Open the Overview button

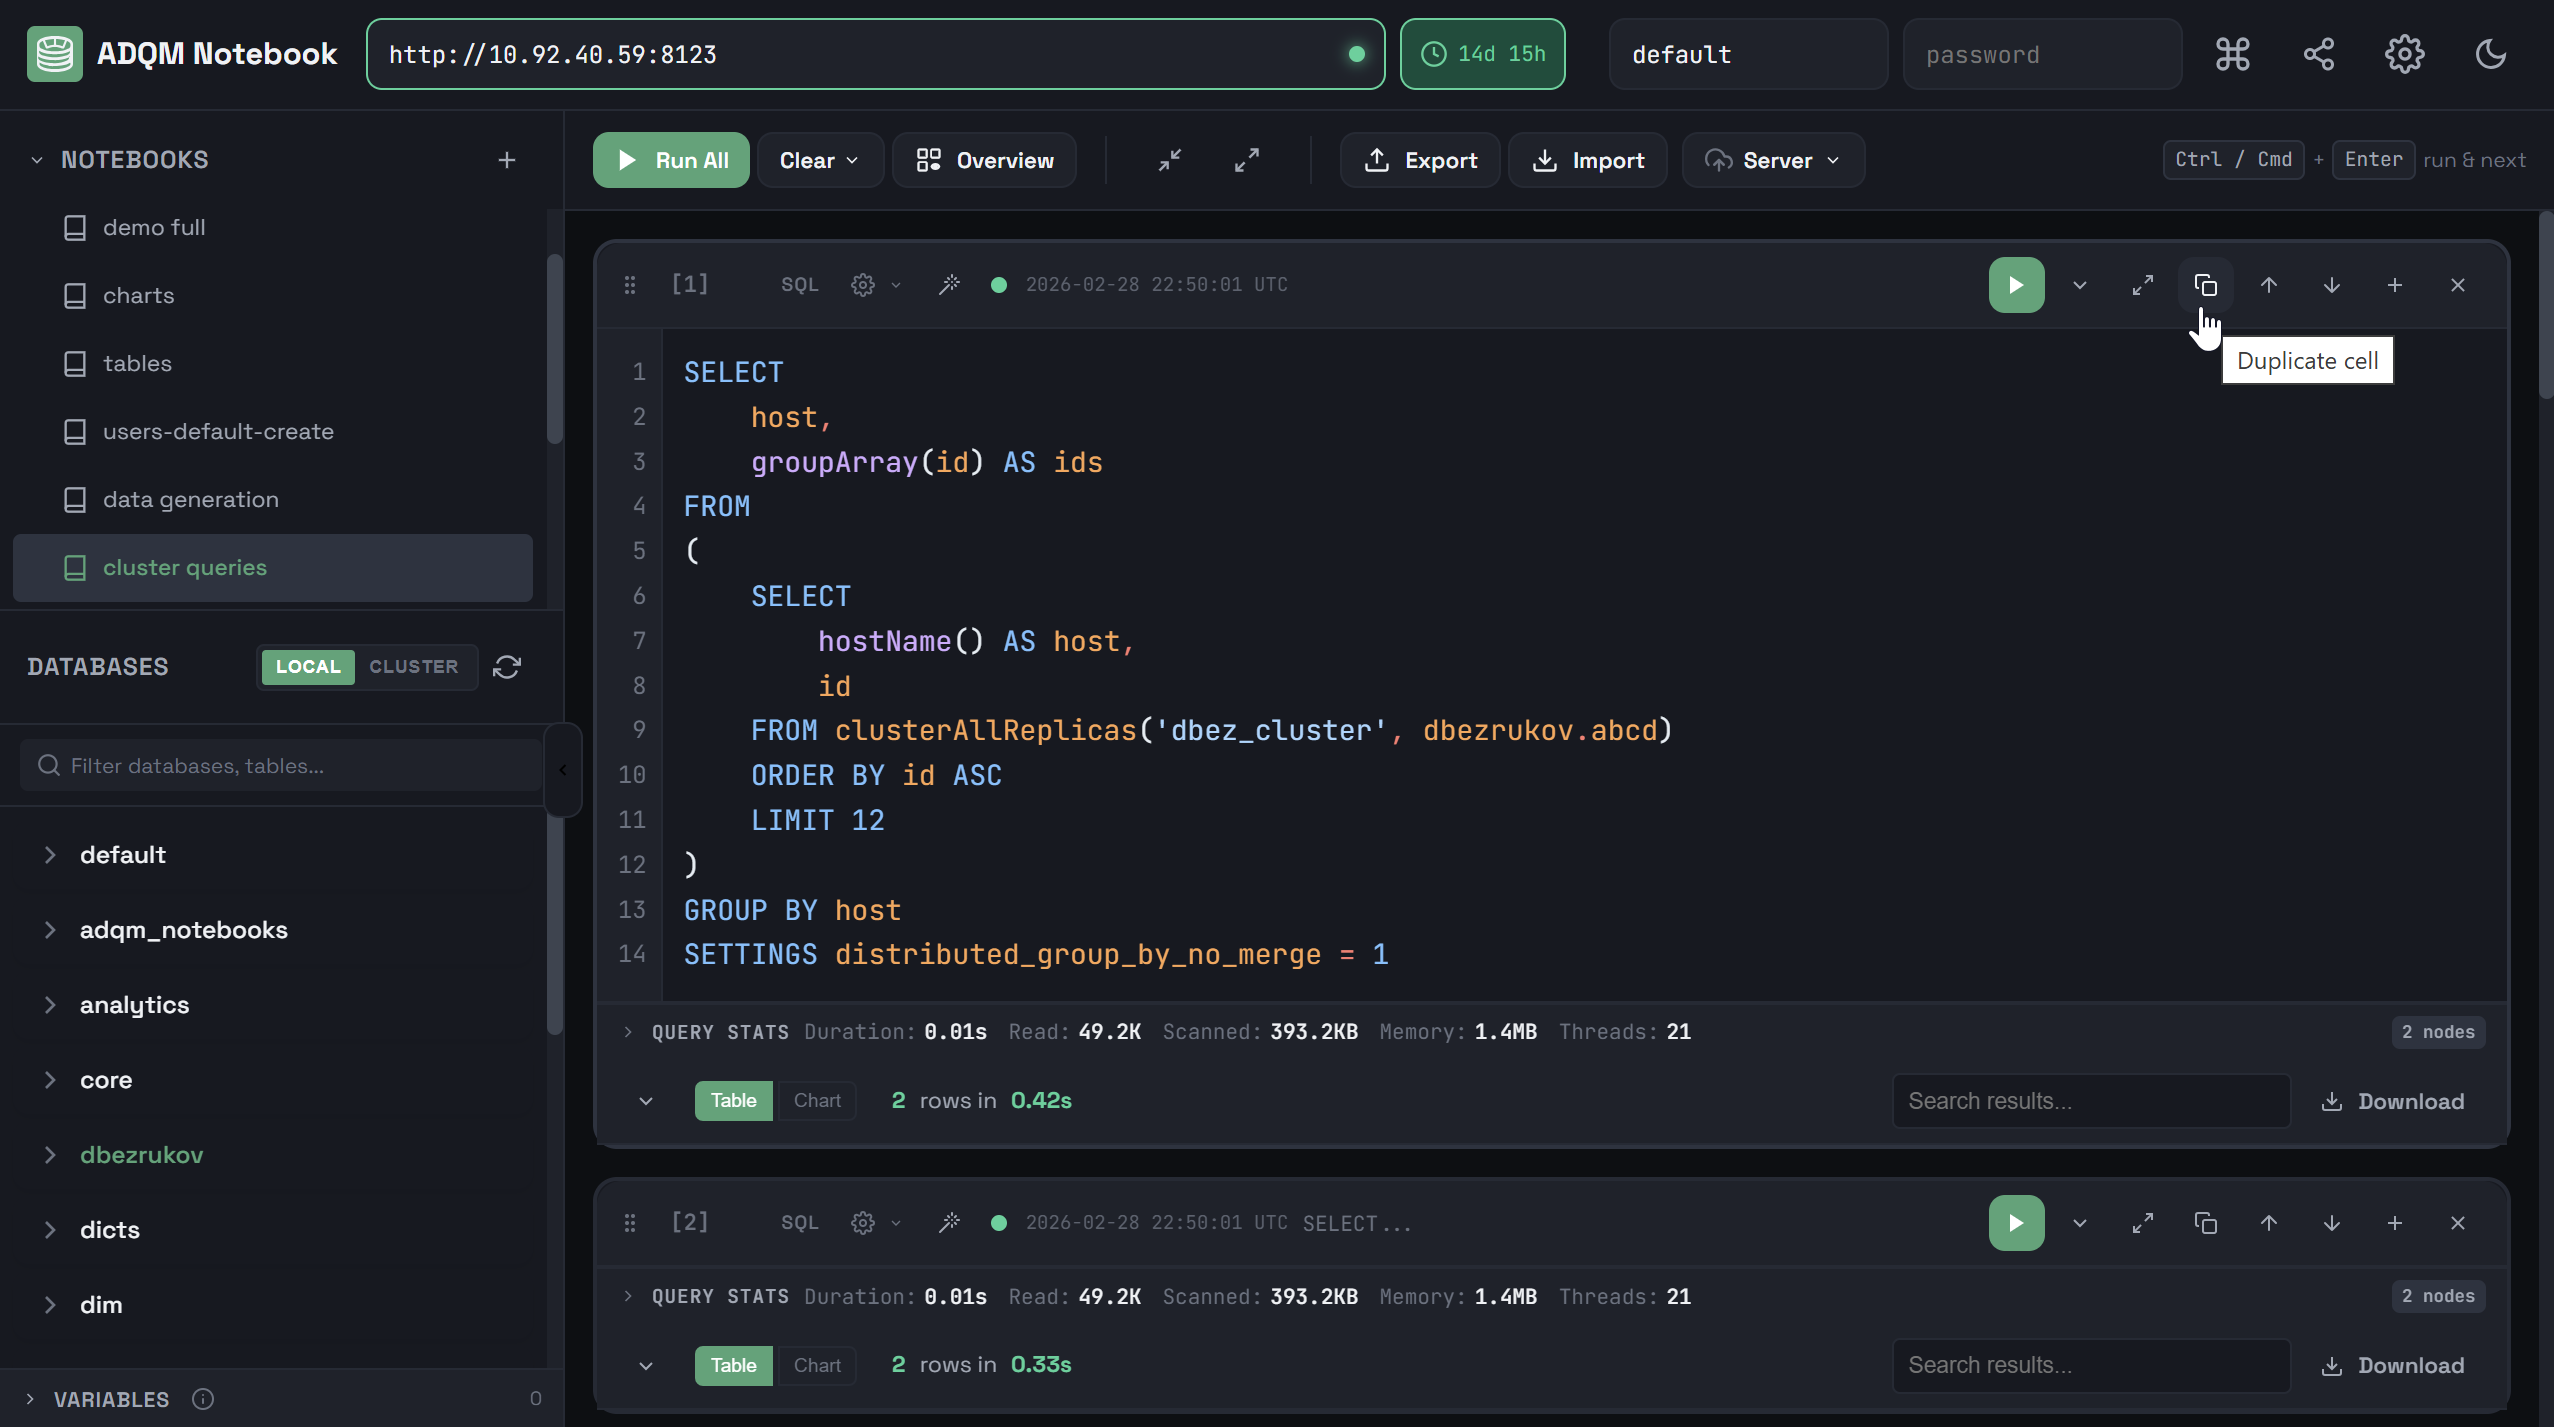click(x=984, y=160)
